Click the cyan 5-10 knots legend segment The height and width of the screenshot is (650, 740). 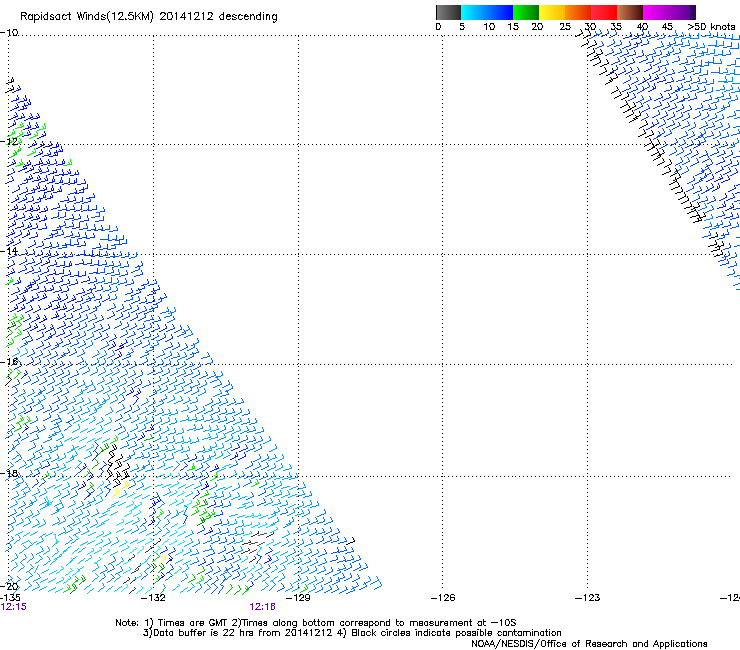point(474,12)
